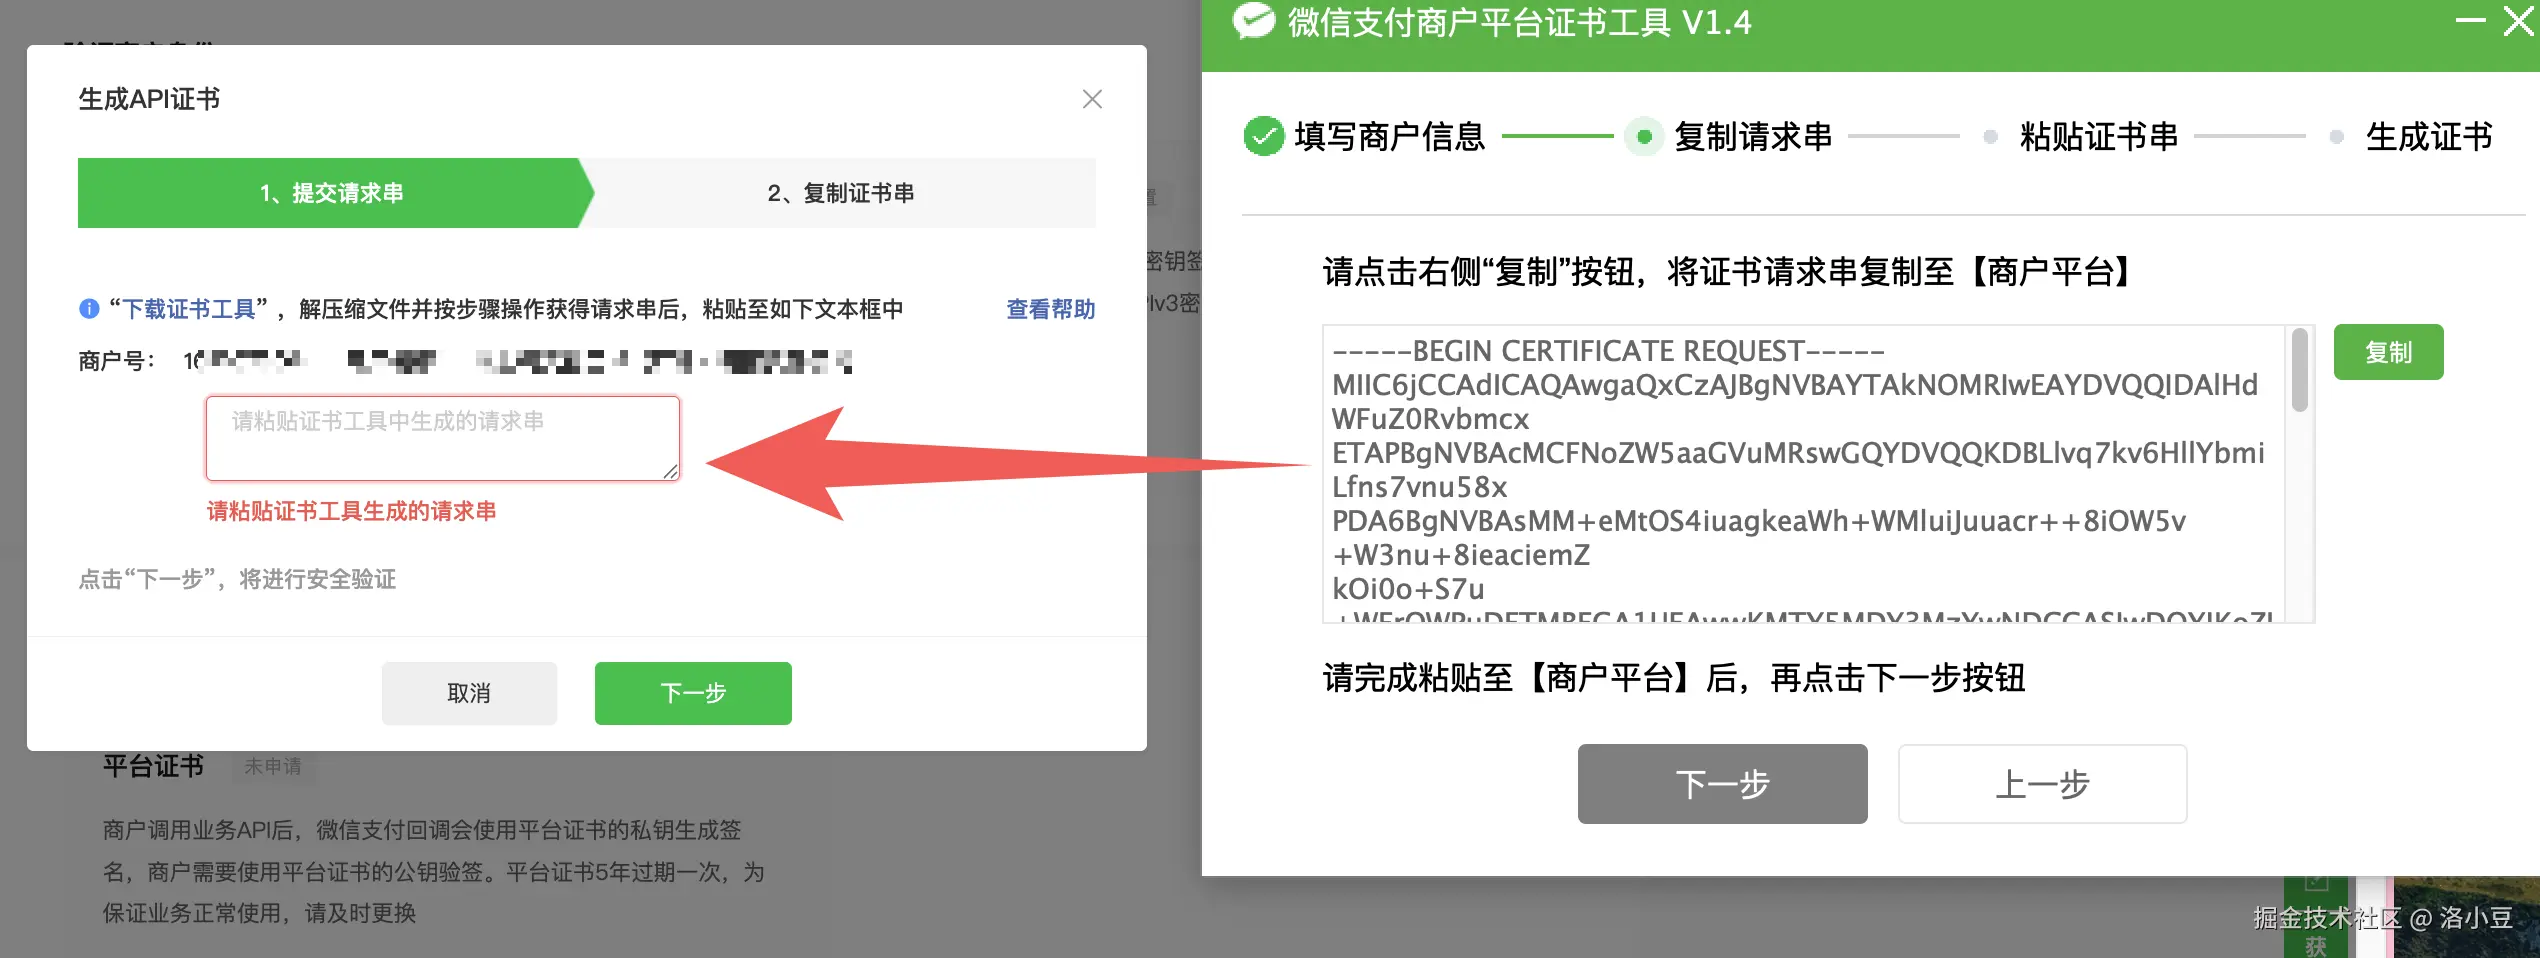Open the 下载证书工具 link

(x=189, y=309)
